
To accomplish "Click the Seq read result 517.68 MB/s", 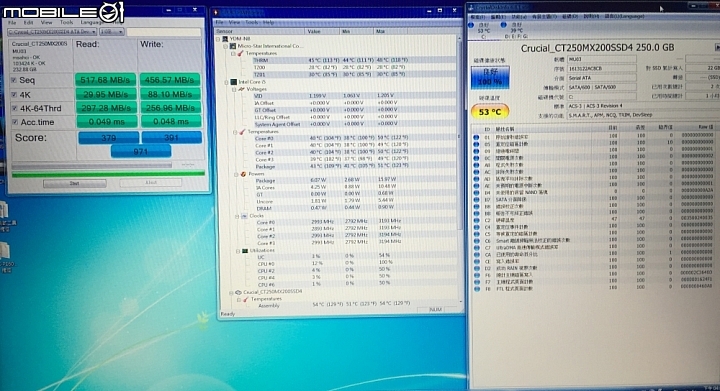I will 105,80.
